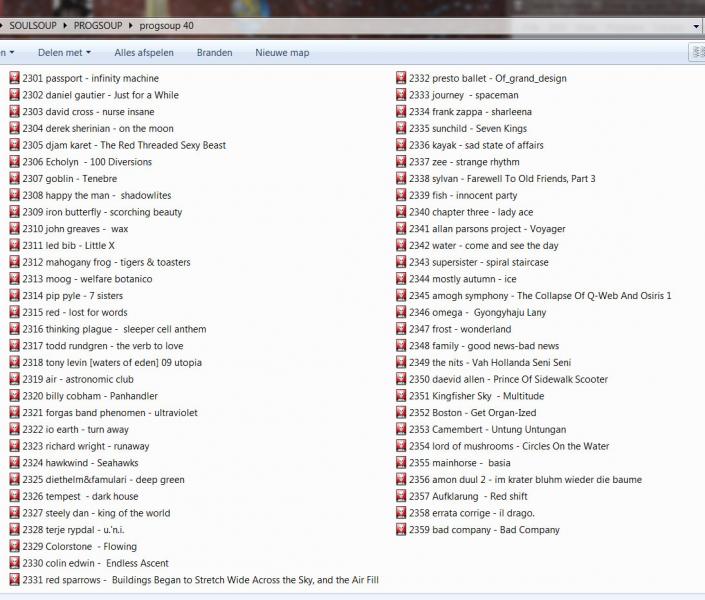Screen dimensions: 705x600
Task: Click file icon for 2309 iron butterfly
Action: [x=14, y=212]
